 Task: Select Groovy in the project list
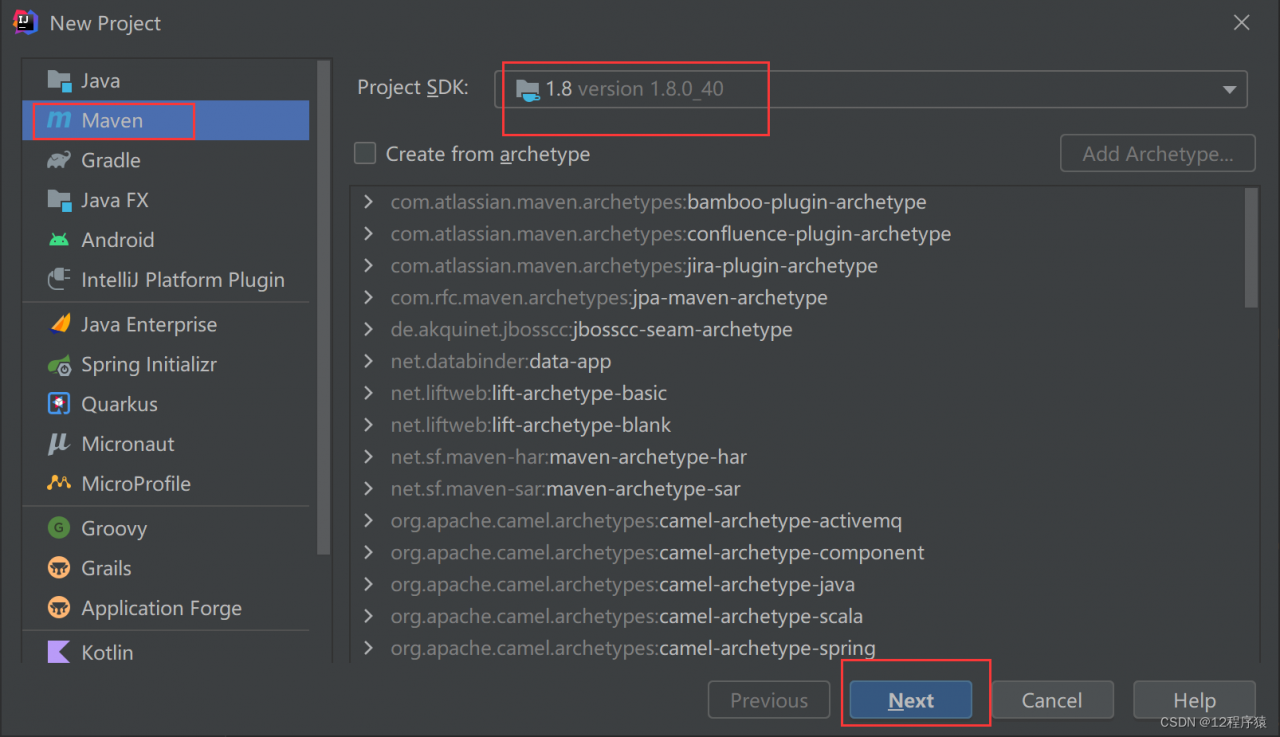pyautogui.click(x=166, y=528)
